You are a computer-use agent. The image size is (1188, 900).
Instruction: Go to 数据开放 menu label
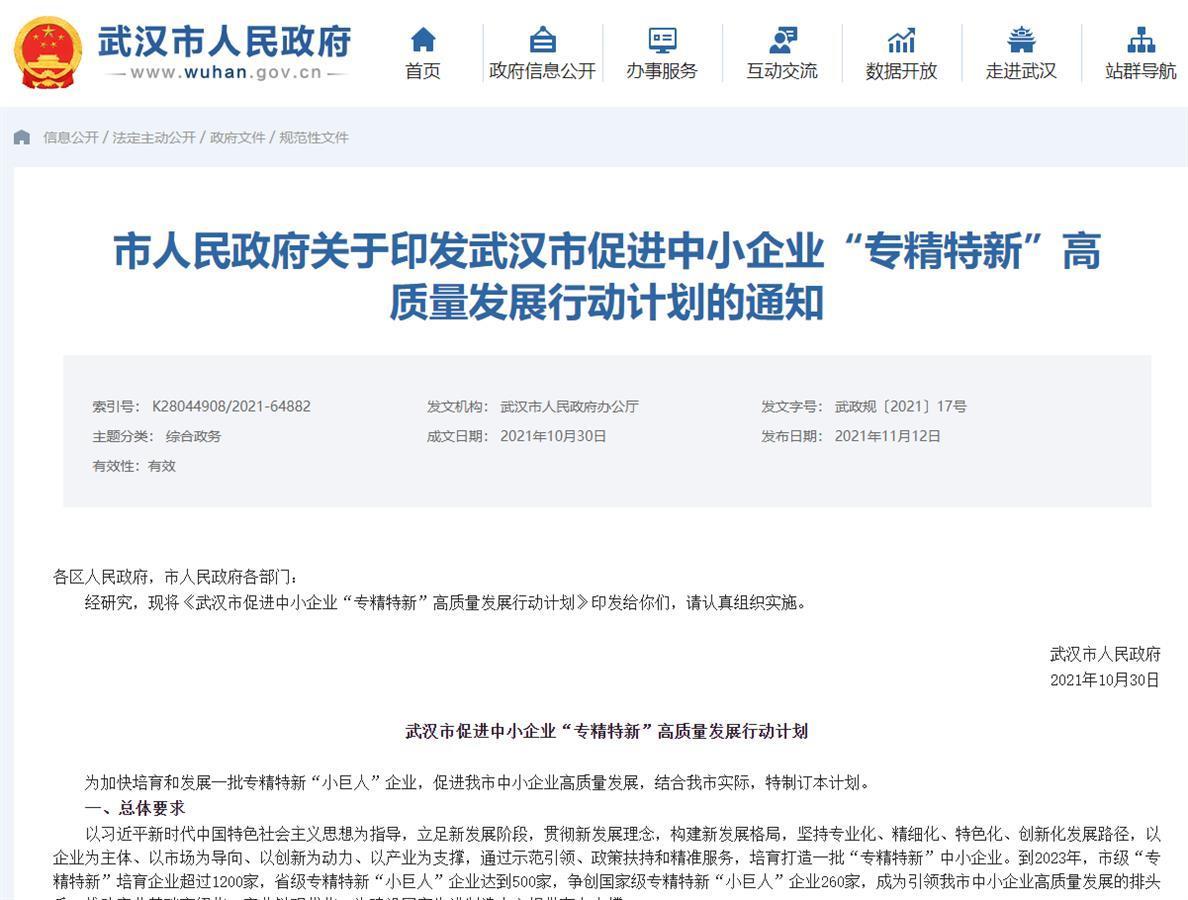901,71
